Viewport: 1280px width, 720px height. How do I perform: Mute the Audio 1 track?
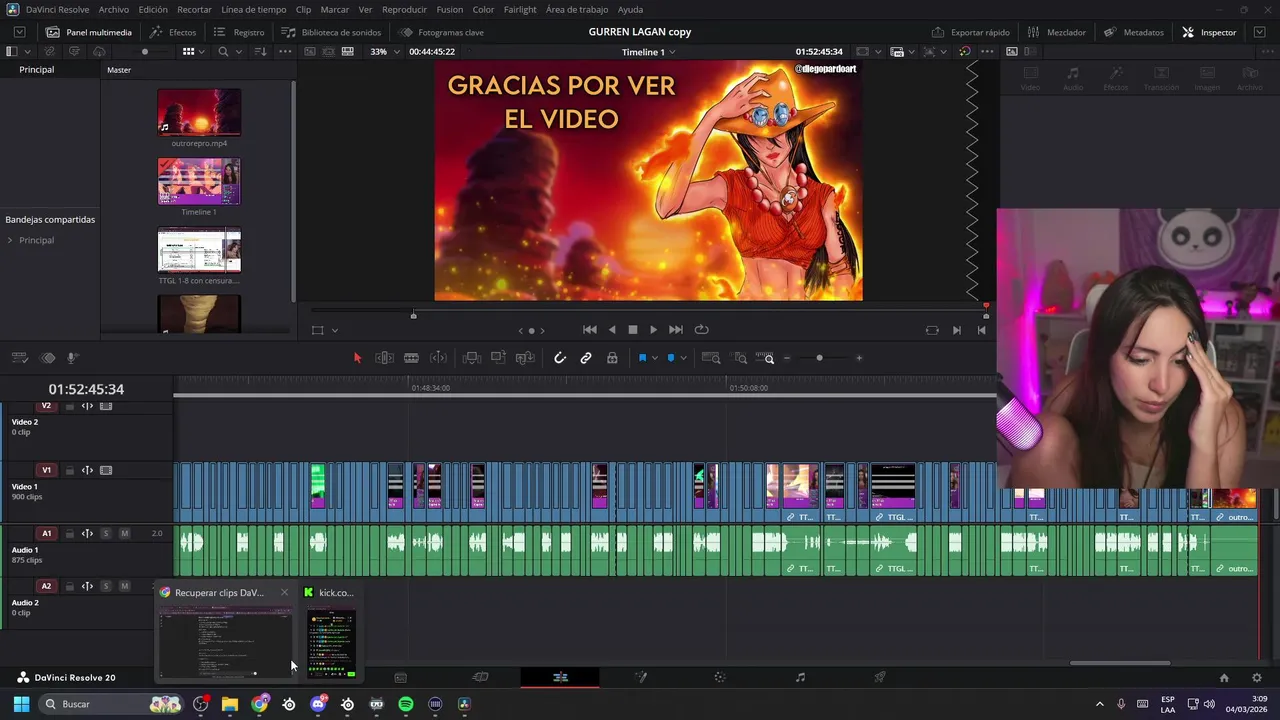(124, 533)
